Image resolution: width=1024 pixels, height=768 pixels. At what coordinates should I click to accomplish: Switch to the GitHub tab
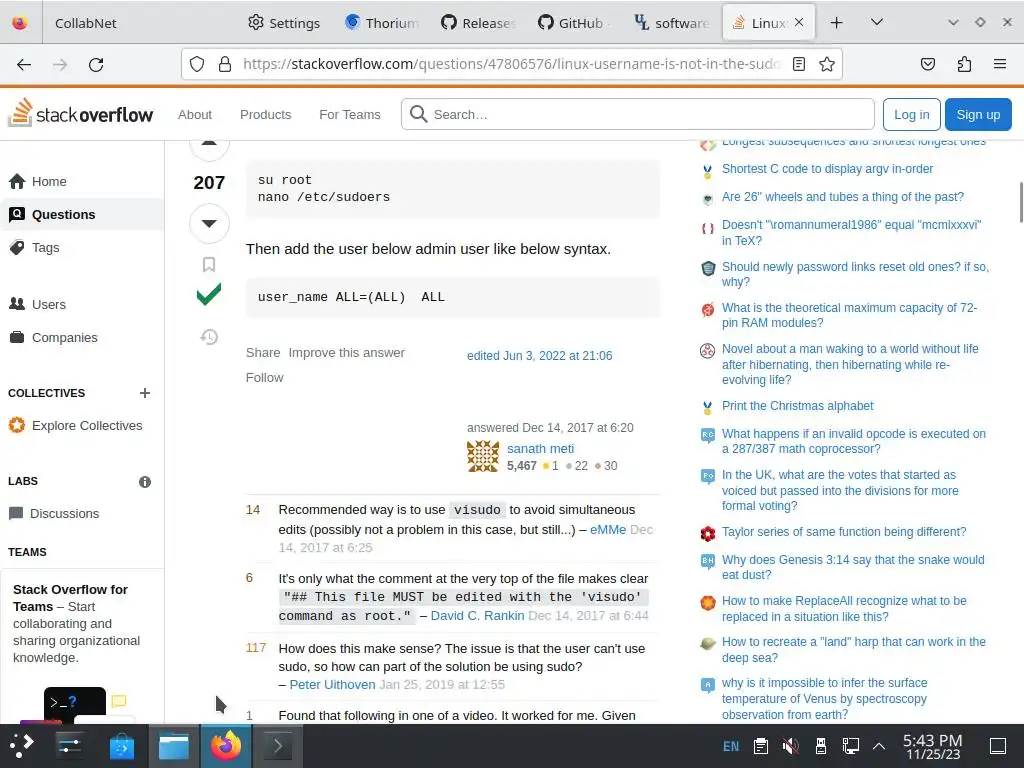(574, 23)
